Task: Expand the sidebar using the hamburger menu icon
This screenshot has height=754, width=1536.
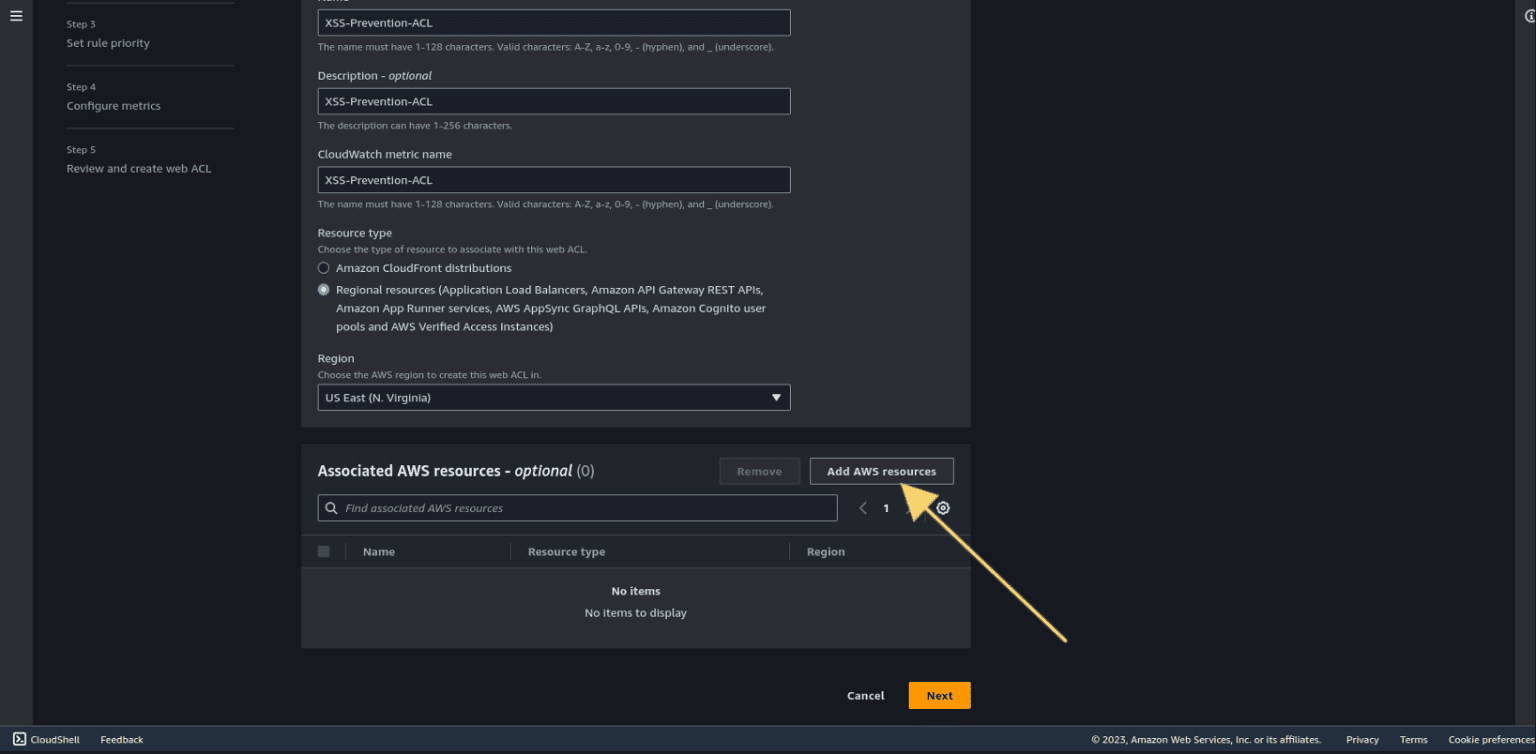Action: (x=15, y=15)
